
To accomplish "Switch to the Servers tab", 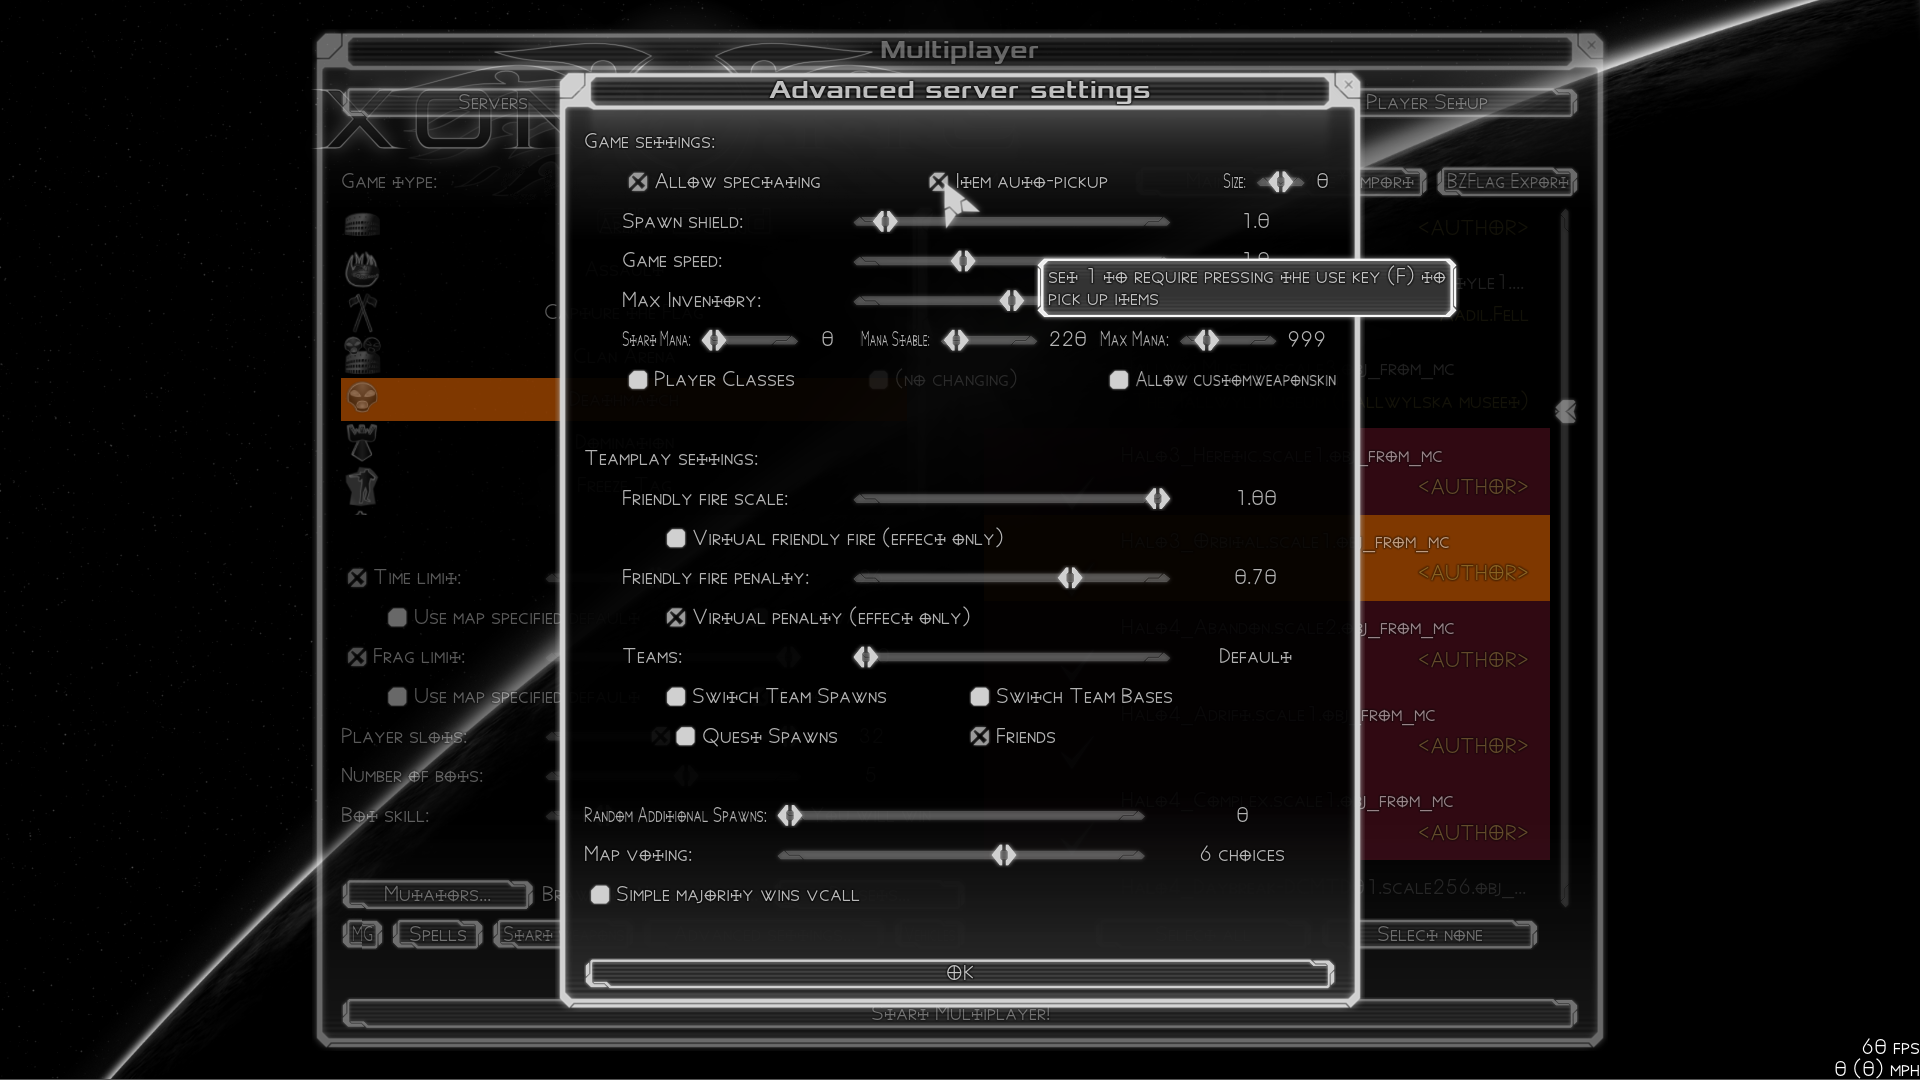I will (x=453, y=102).
